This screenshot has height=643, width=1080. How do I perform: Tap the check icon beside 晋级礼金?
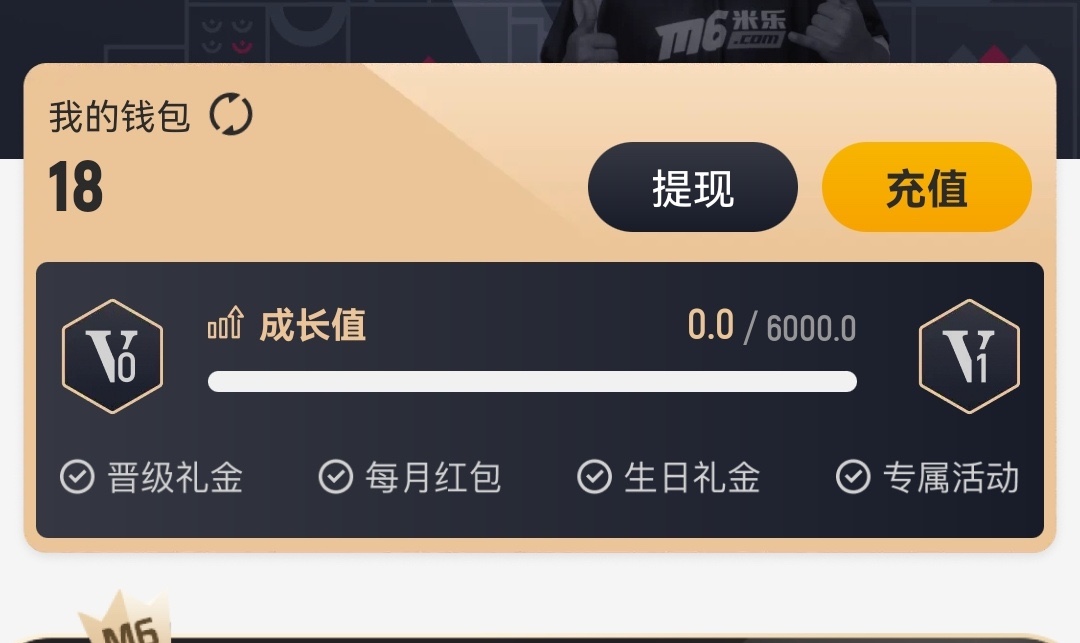77,477
